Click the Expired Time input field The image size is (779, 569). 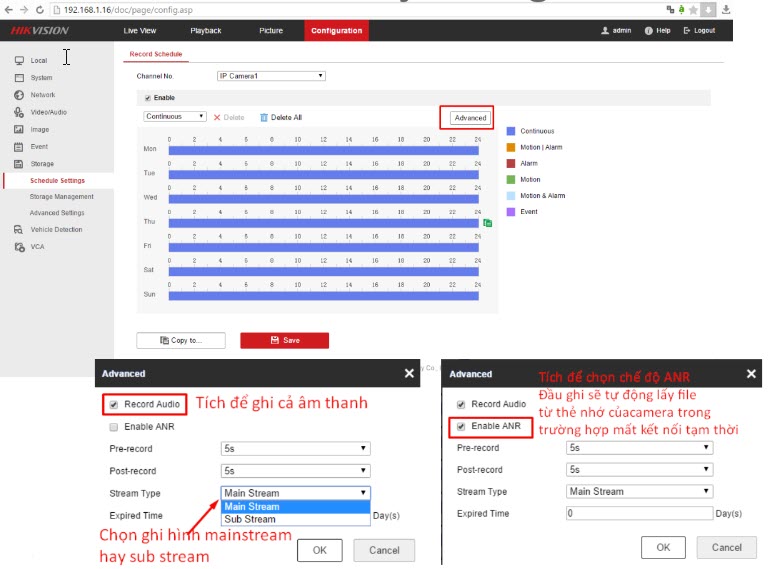coord(638,513)
